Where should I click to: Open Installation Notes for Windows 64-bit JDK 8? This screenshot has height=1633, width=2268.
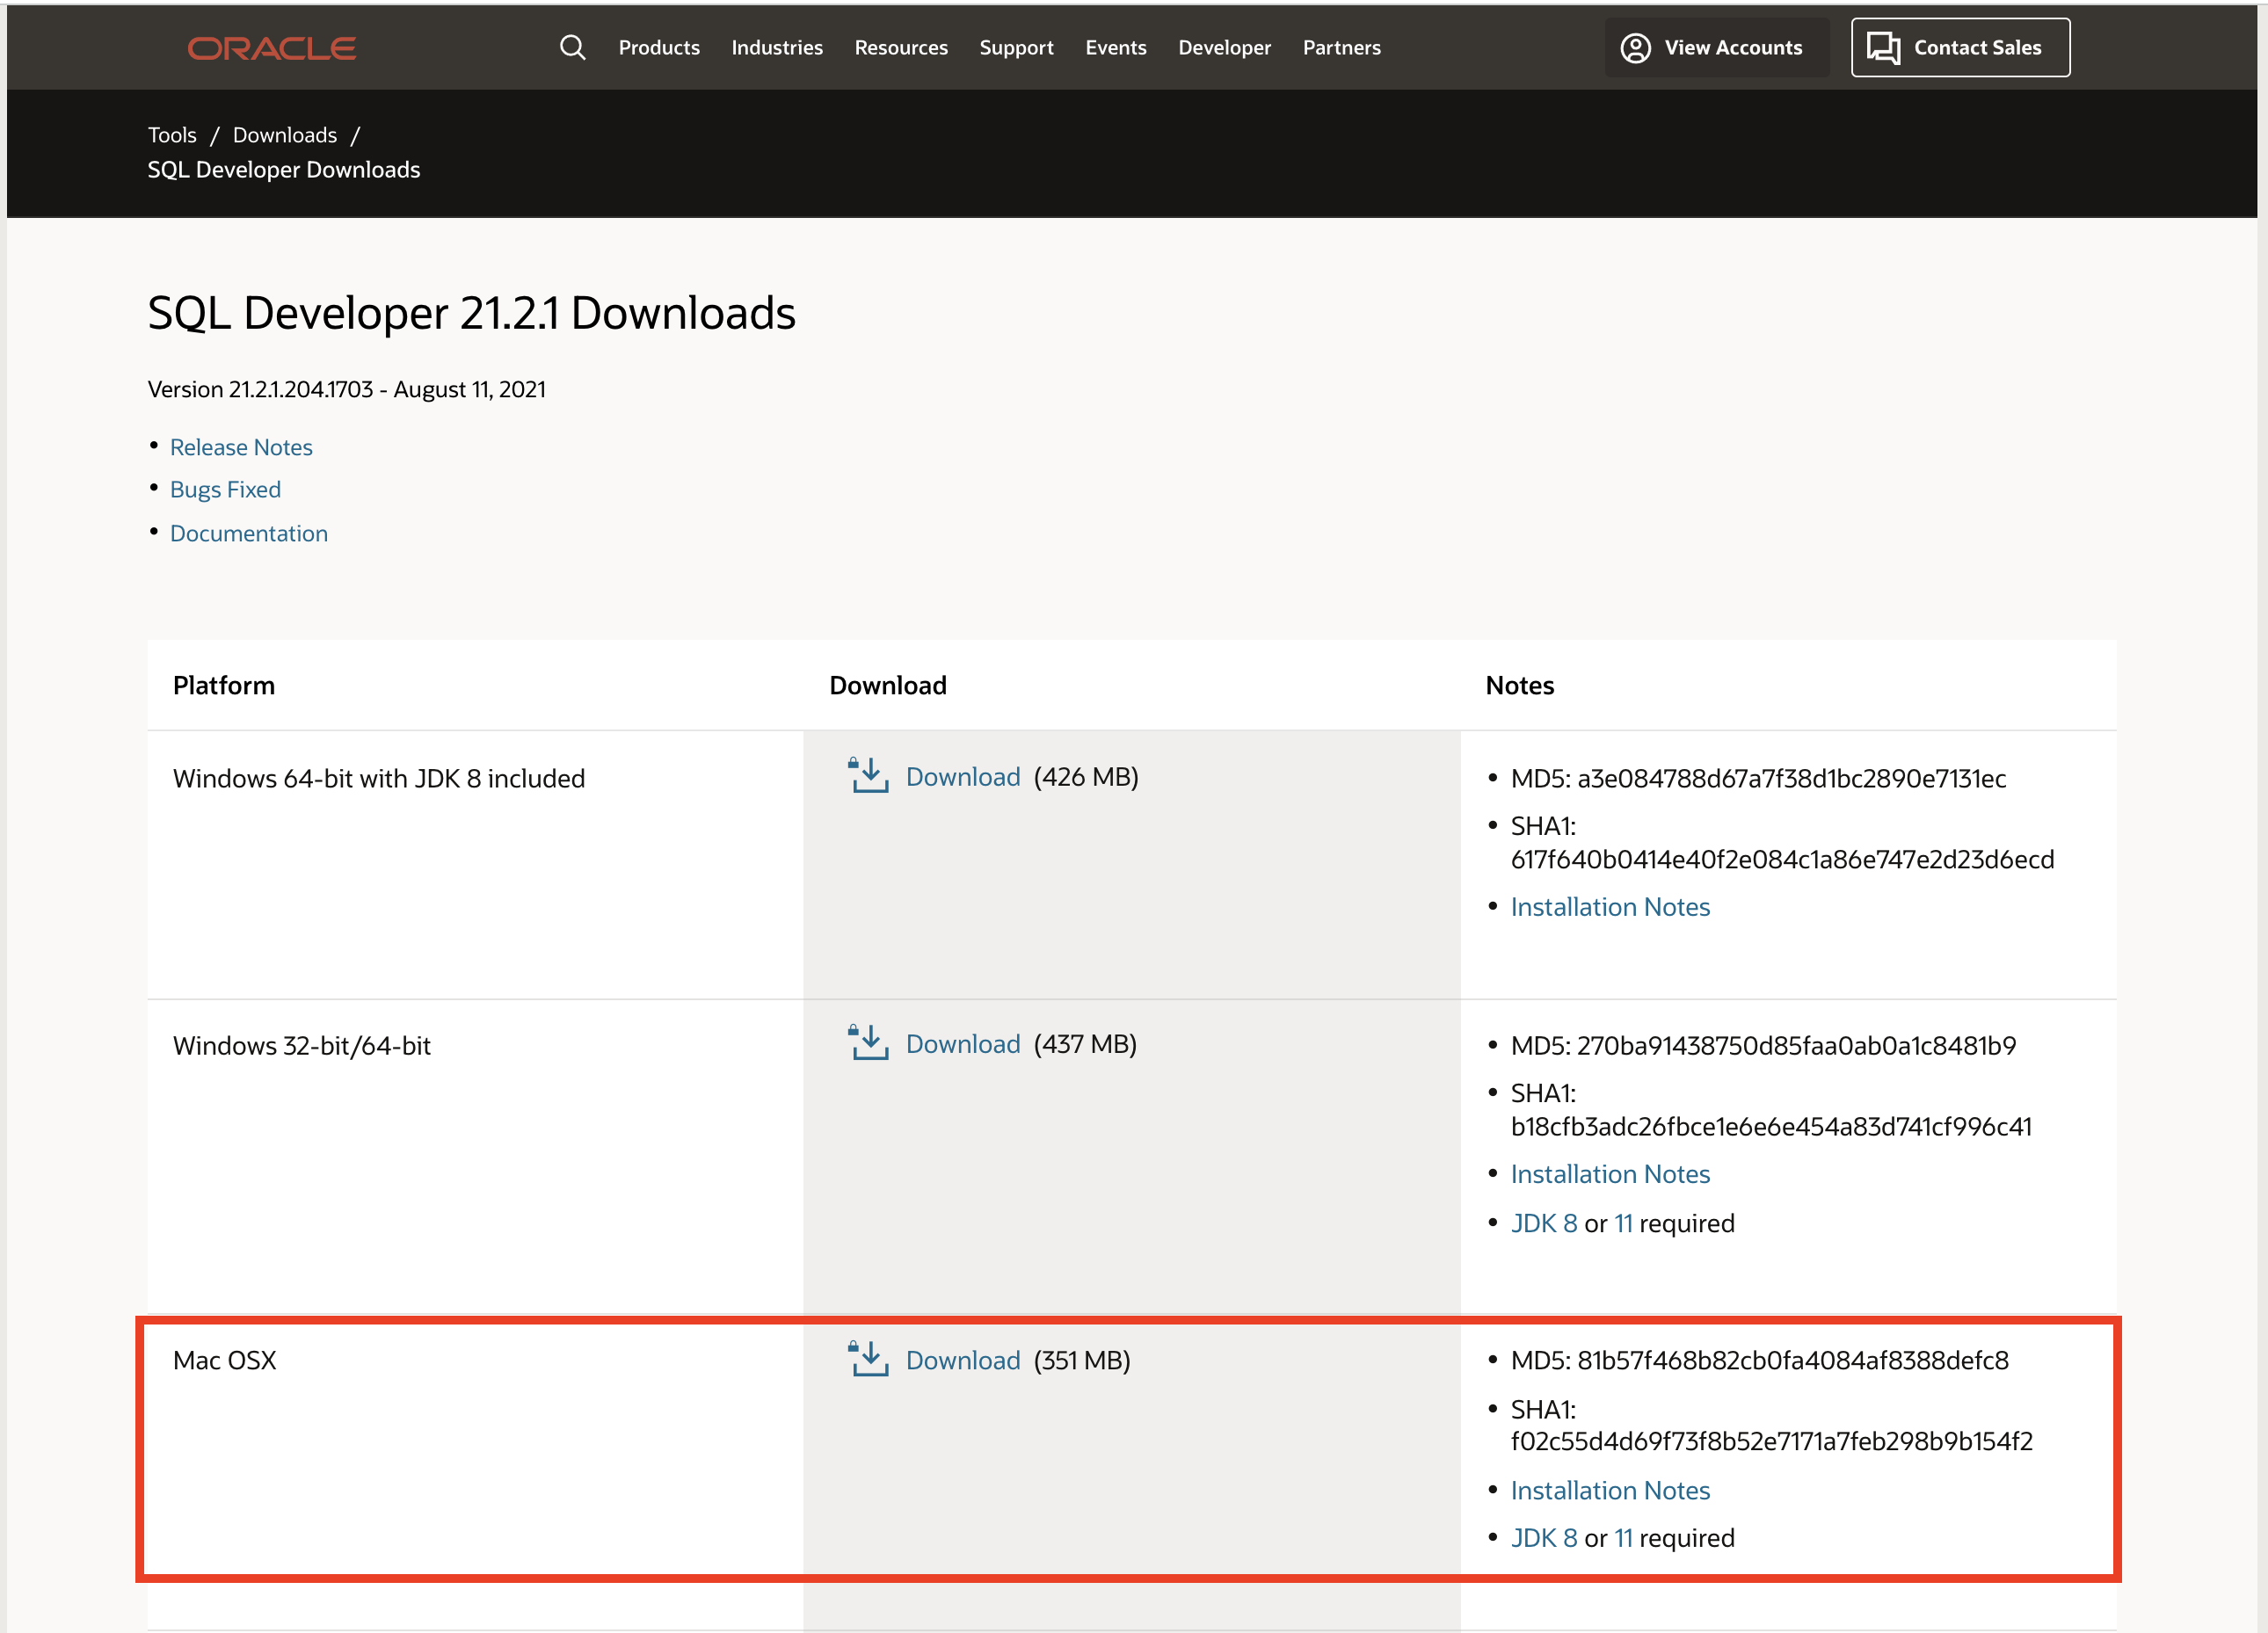point(1610,907)
